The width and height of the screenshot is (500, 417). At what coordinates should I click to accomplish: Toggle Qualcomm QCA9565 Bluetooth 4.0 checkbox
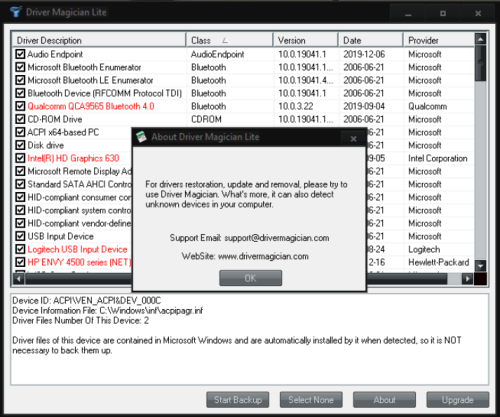click(20, 106)
